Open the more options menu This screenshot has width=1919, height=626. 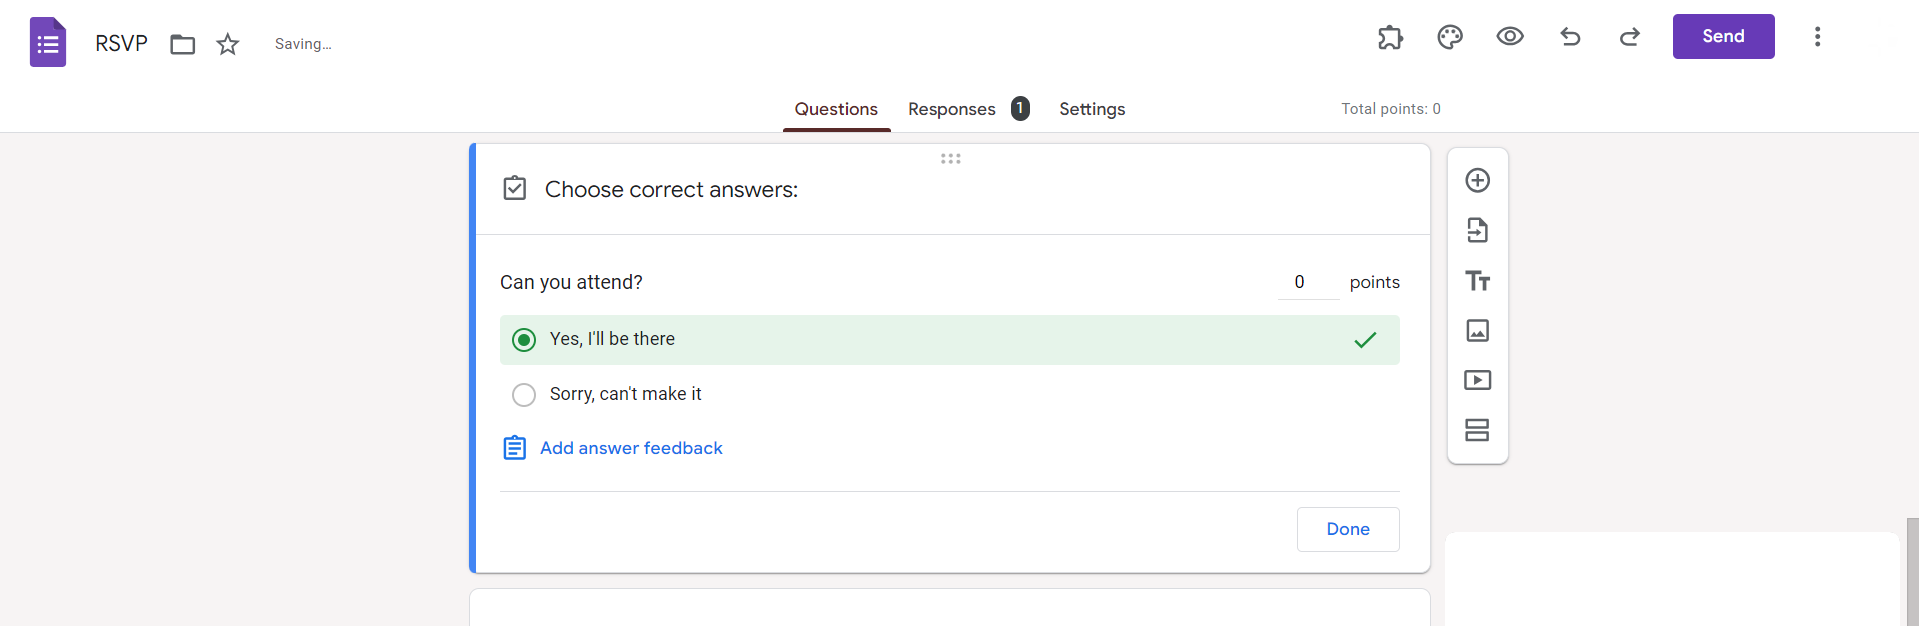pos(1817,37)
